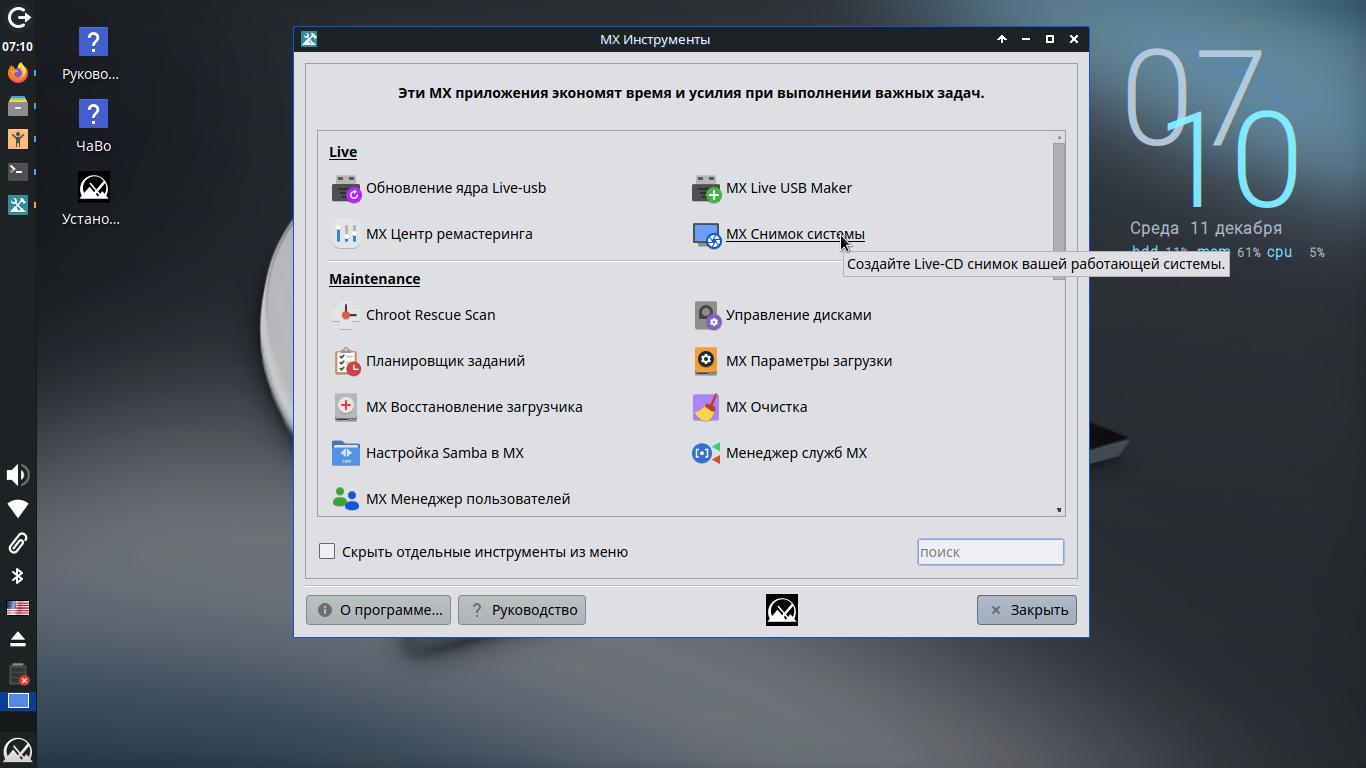Image resolution: width=1366 pixels, height=768 pixels.
Task: Open the MX start menu logo
Action: tap(18, 750)
